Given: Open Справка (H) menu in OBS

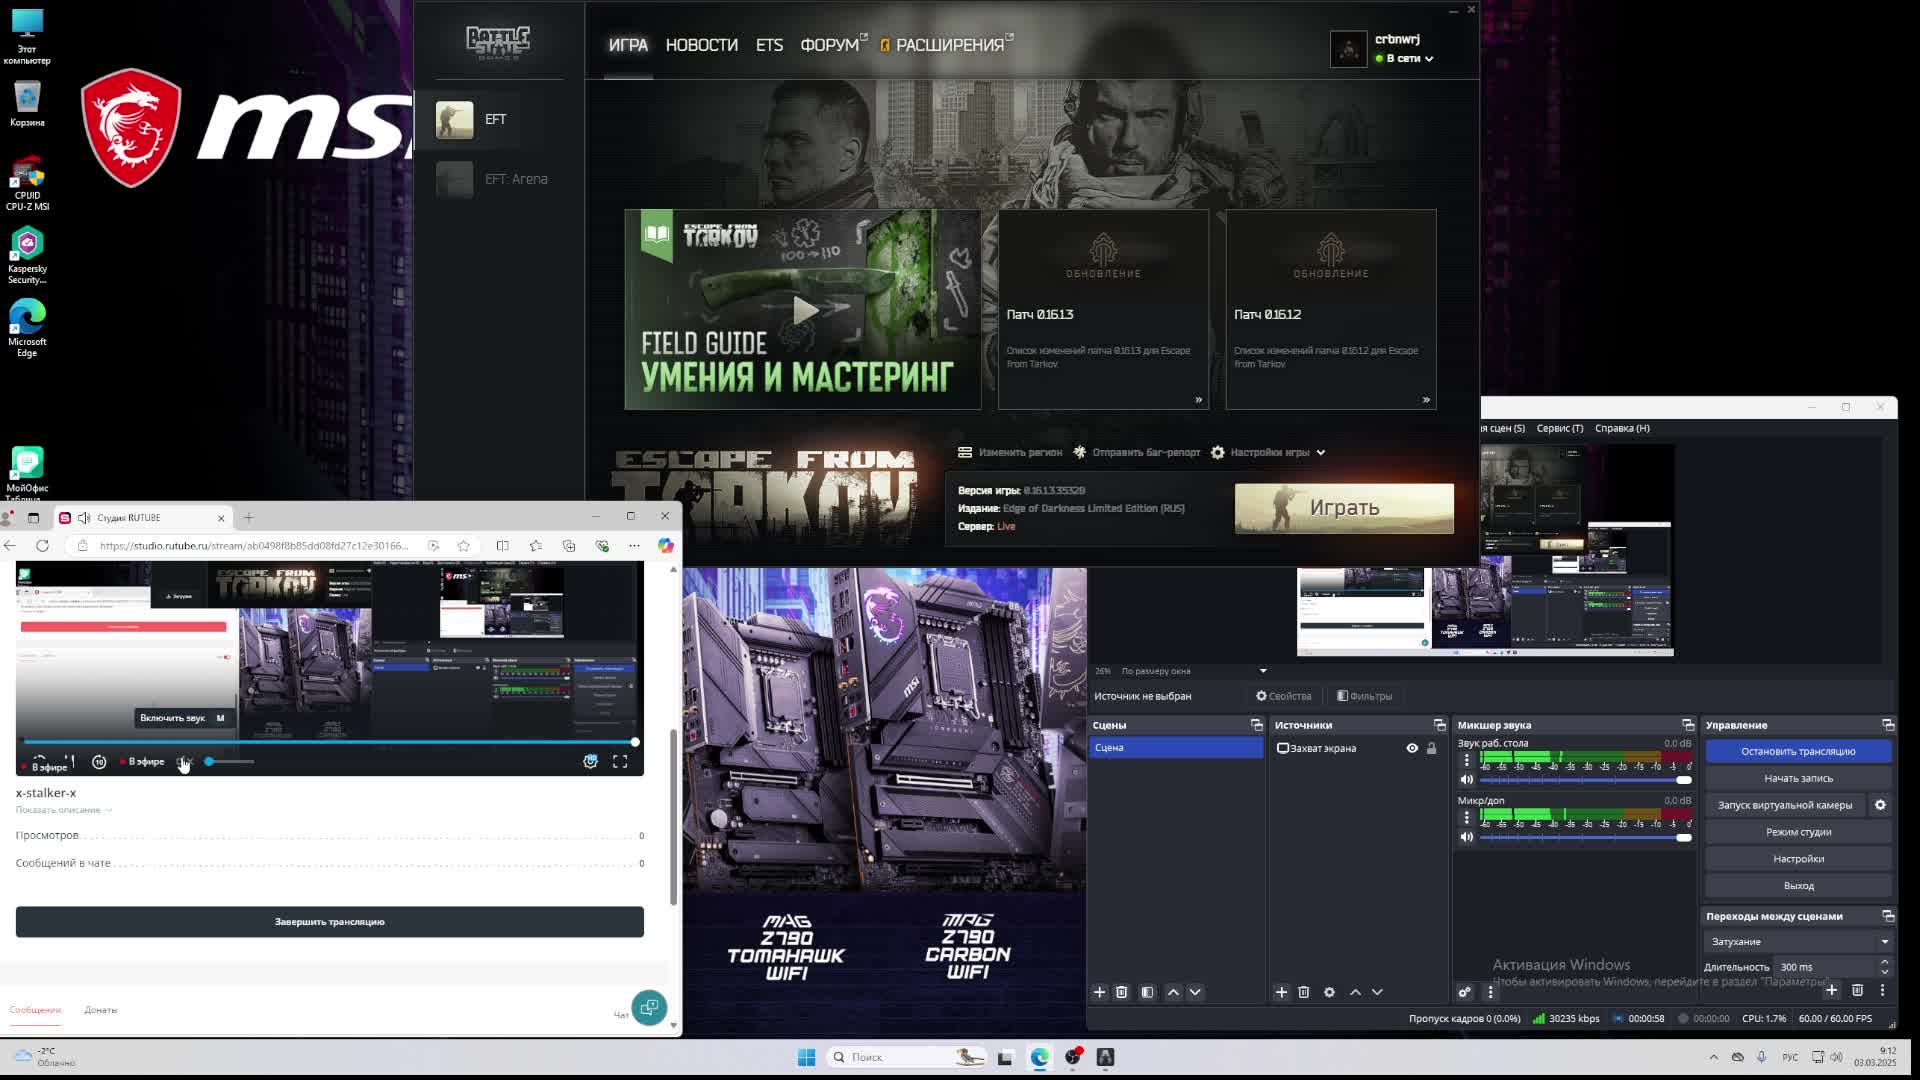Looking at the screenshot, I should point(1622,428).
